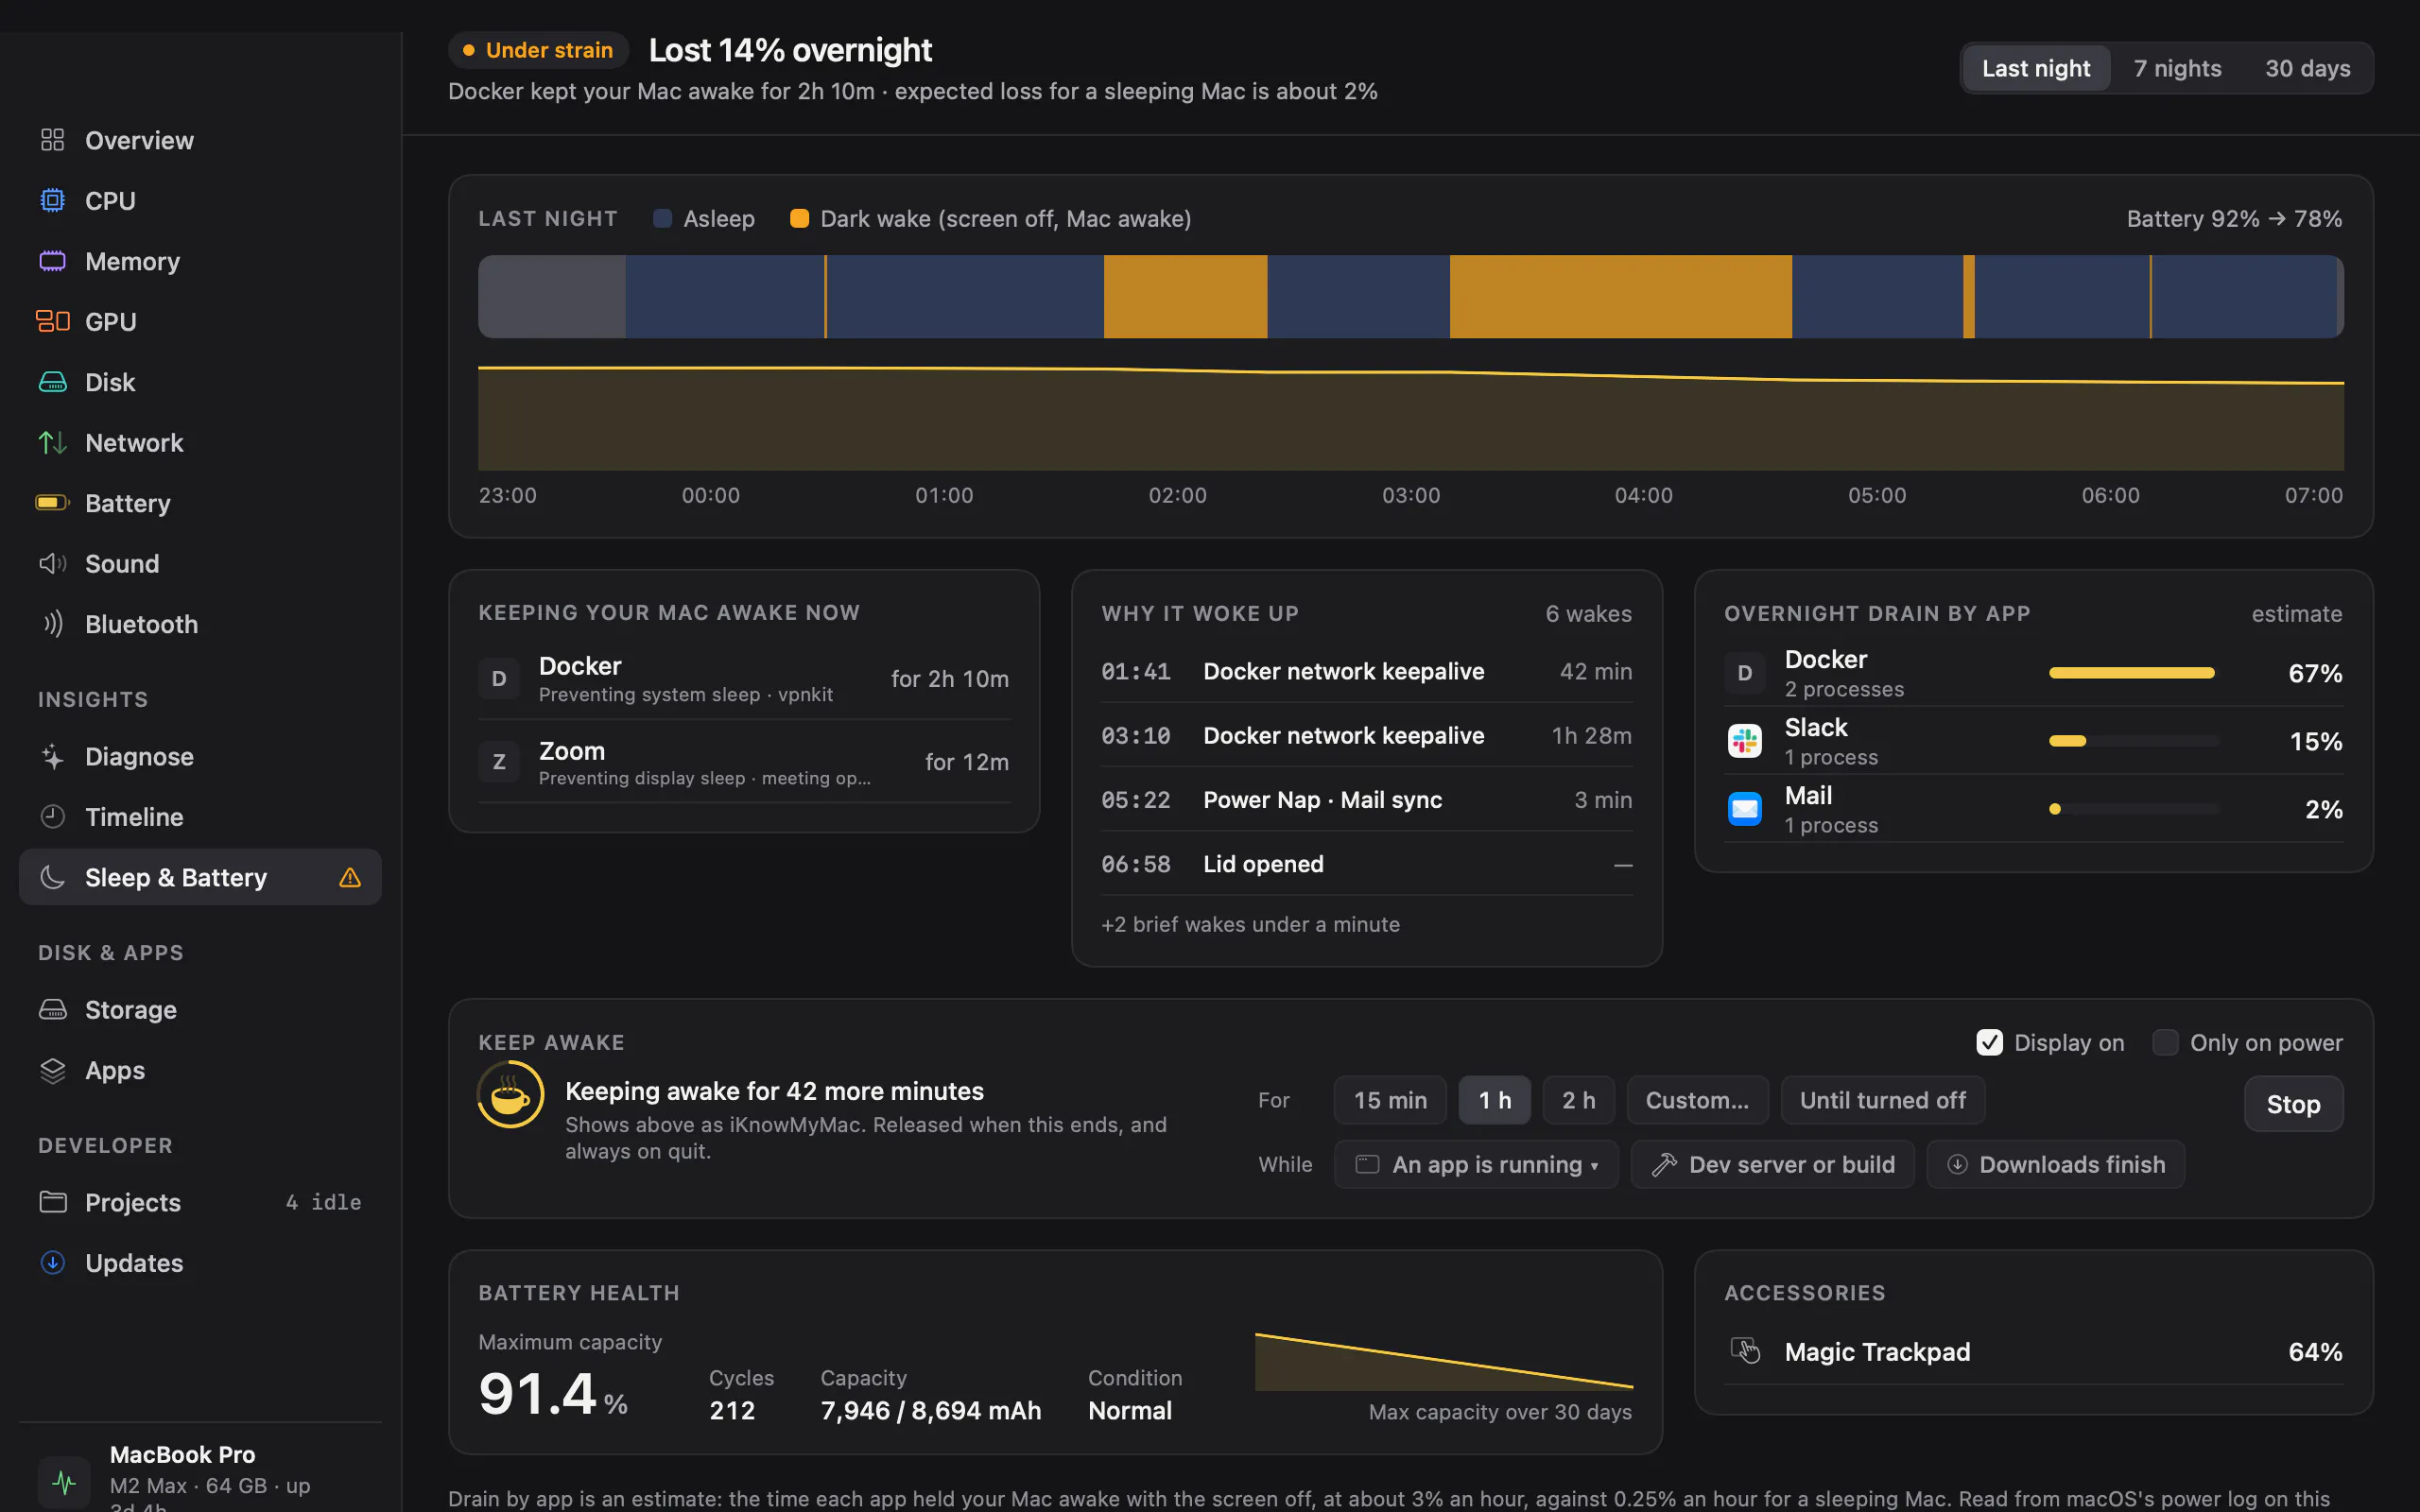Click the Sleep & Battery warning triangle
The width and height of the screenshot is (2420, 1512).
[x=350, y=877]
